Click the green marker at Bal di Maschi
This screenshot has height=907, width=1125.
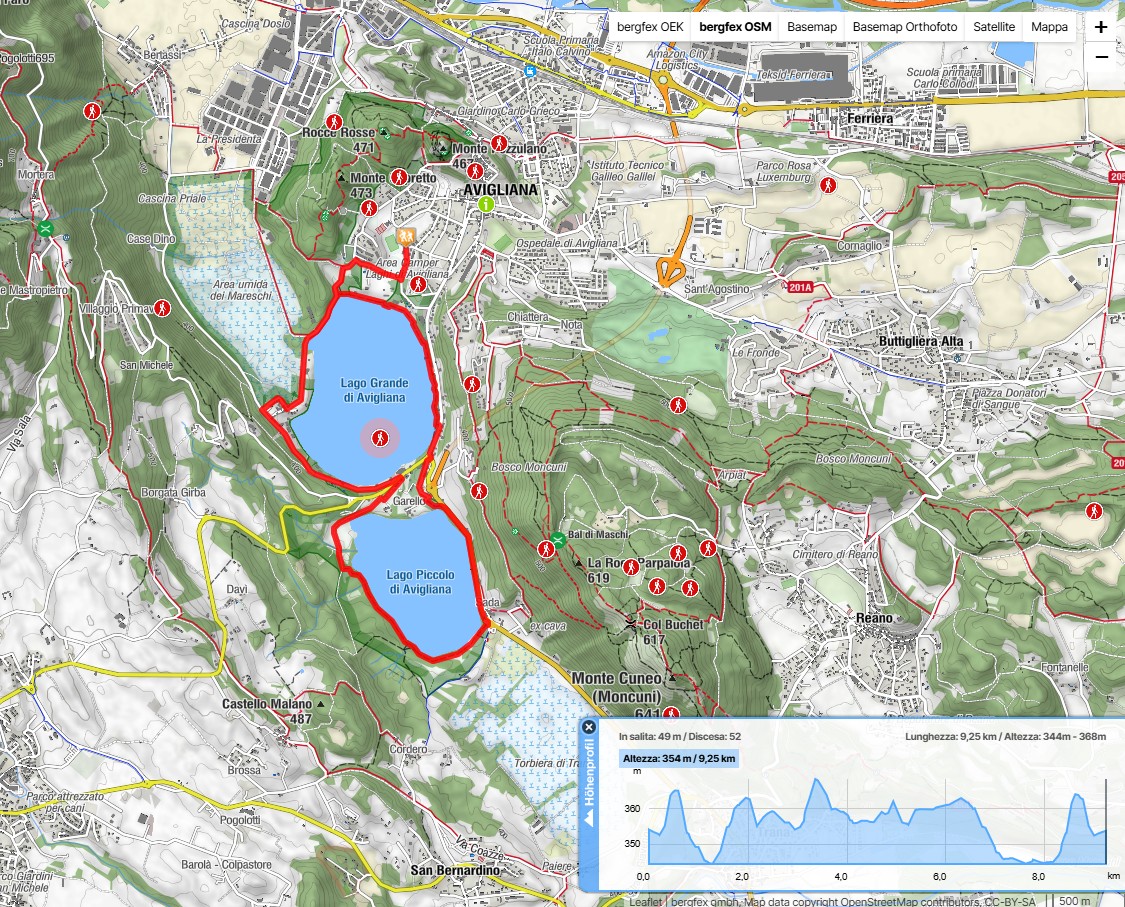pyautogui.click(x=558, y=541)
